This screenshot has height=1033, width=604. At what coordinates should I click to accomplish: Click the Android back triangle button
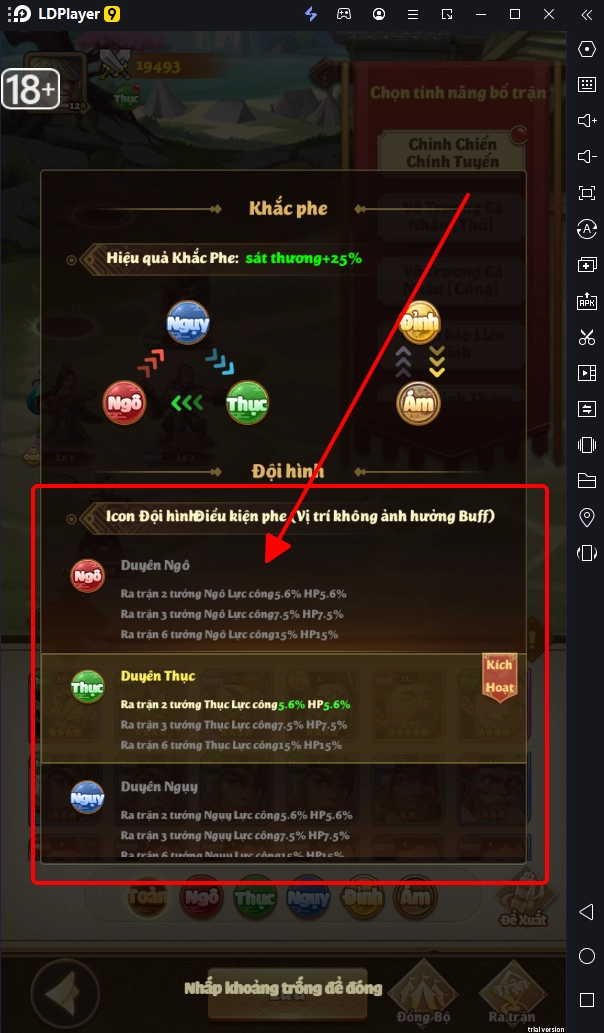pyautogui.click(x=586, y=912)
